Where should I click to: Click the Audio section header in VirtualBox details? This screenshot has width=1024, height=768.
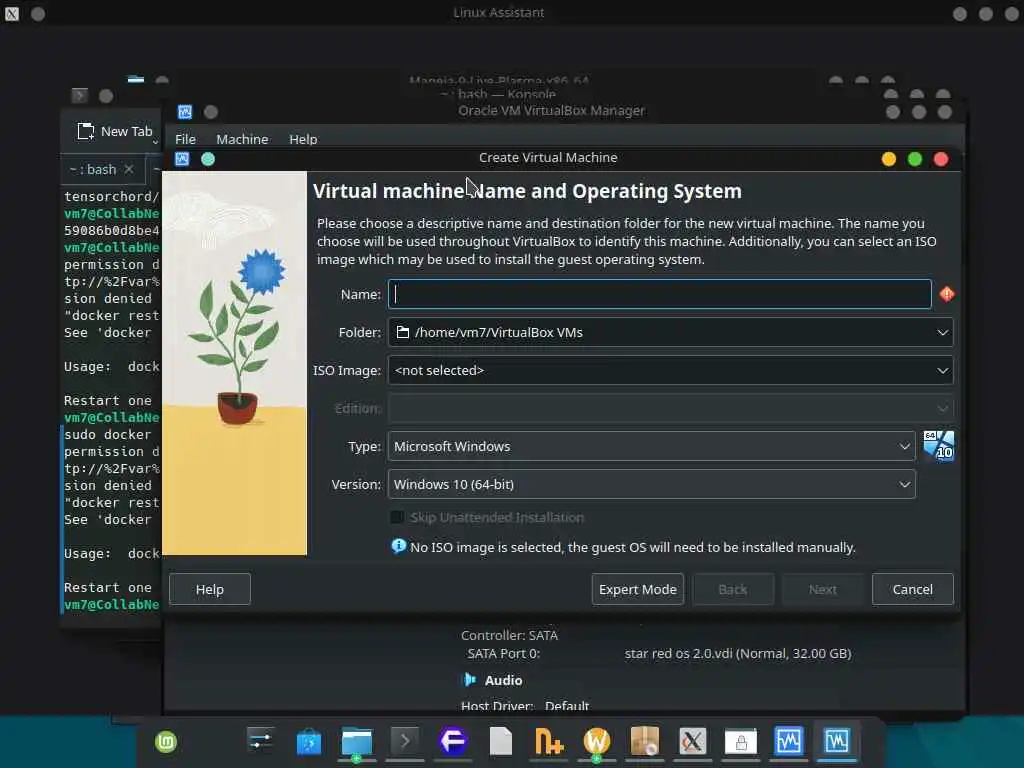(x=504, y=680)
